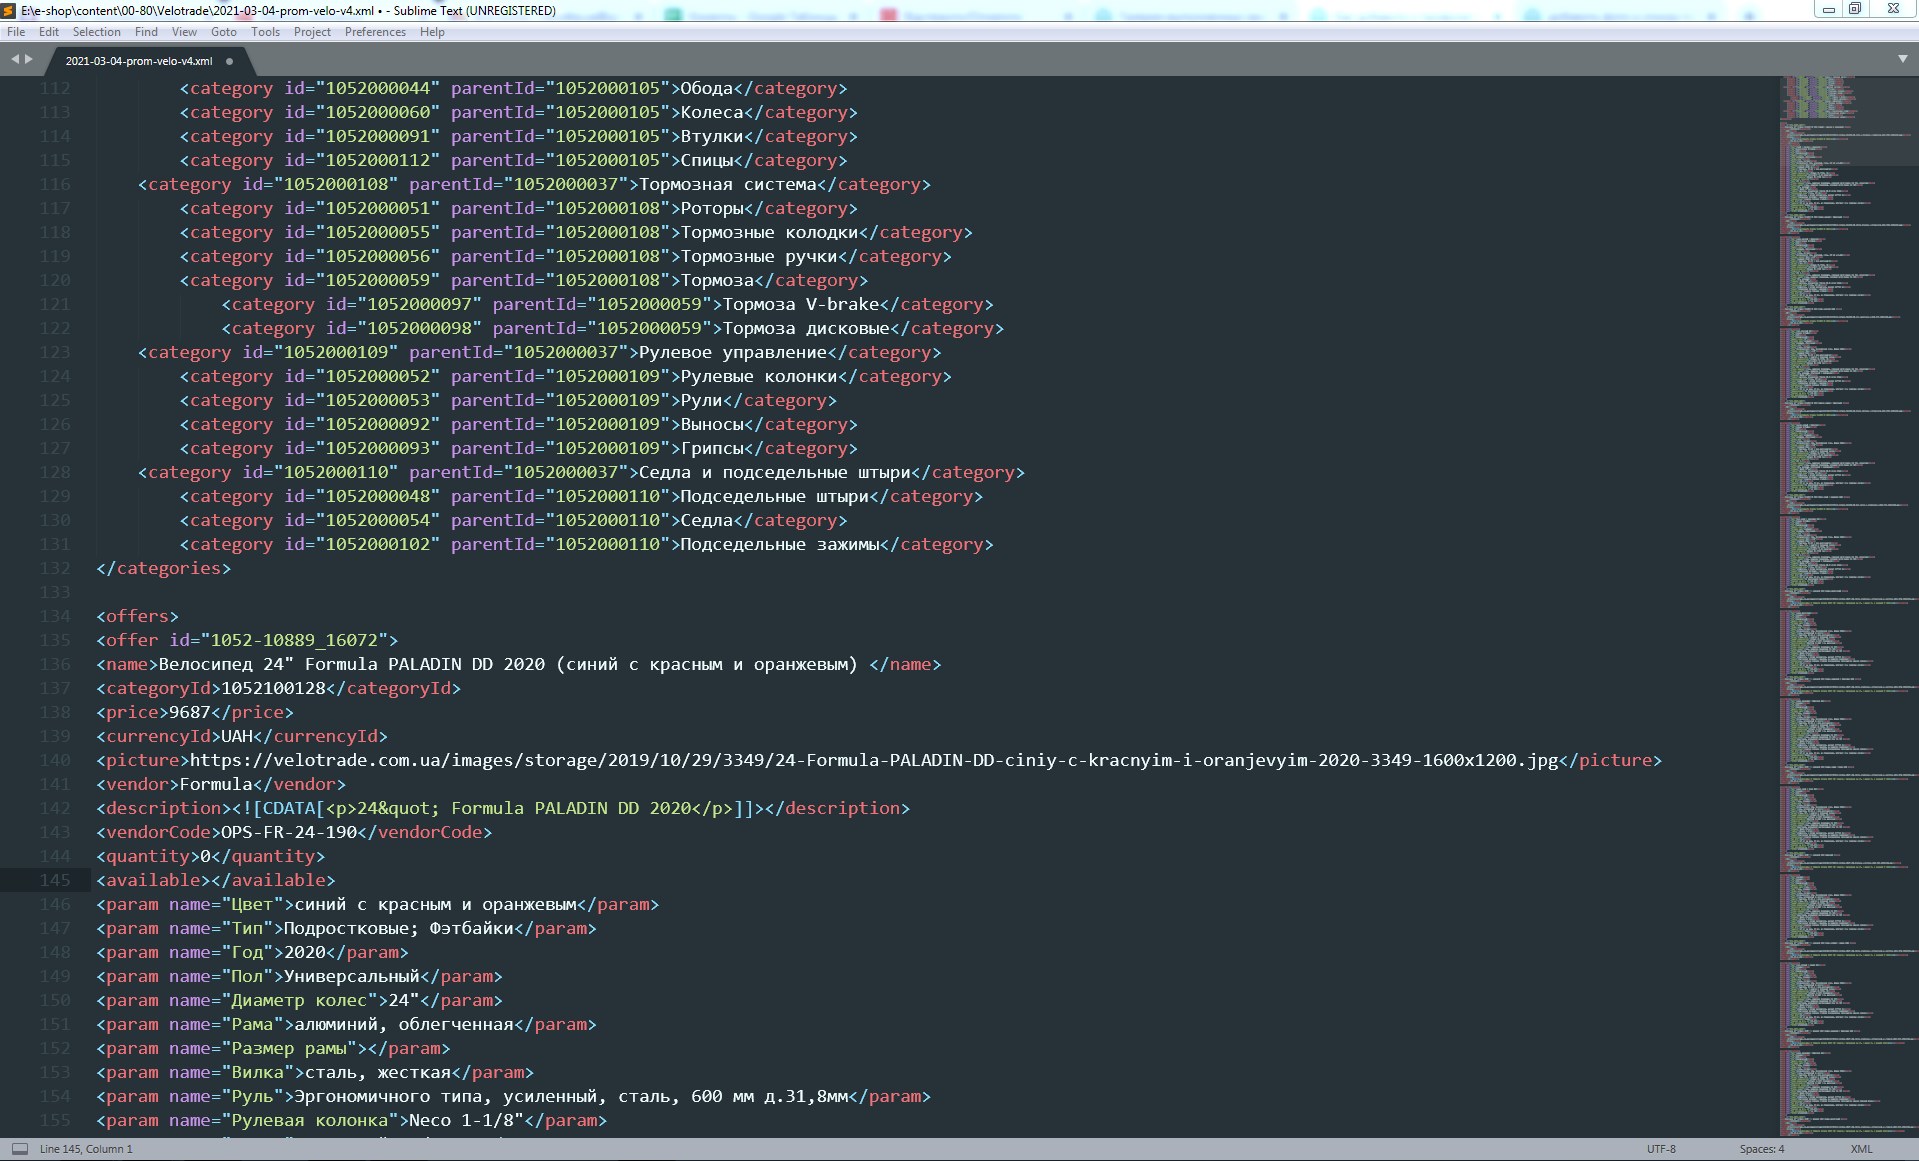
Task: Click the Тормозная система category text
Action: tap(728, 184)
